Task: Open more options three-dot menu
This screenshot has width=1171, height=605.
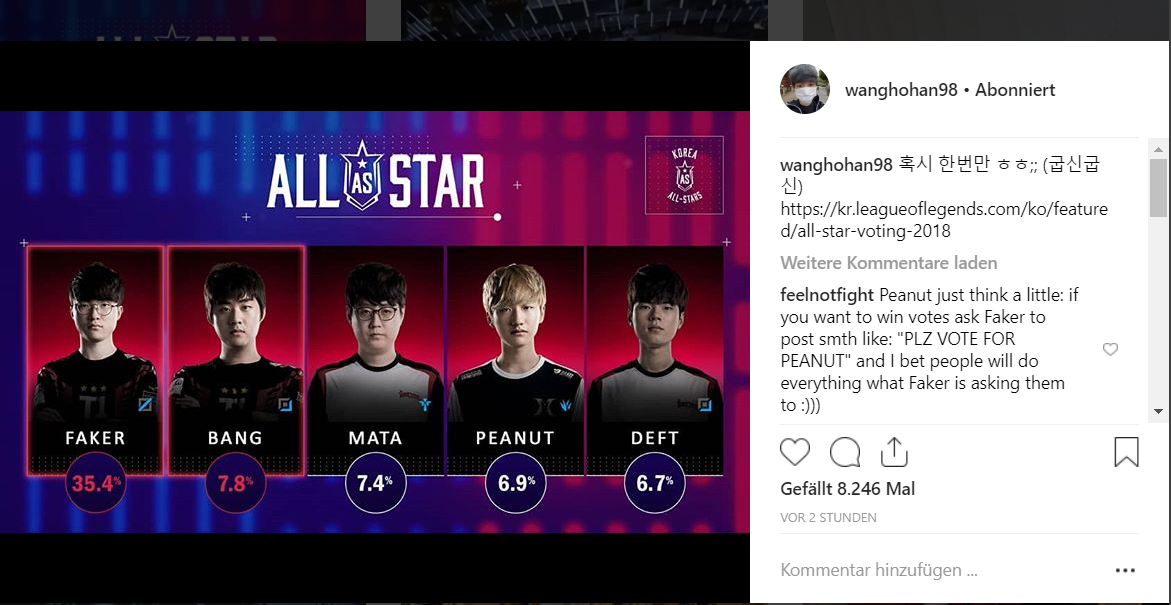Action: 1125,571
